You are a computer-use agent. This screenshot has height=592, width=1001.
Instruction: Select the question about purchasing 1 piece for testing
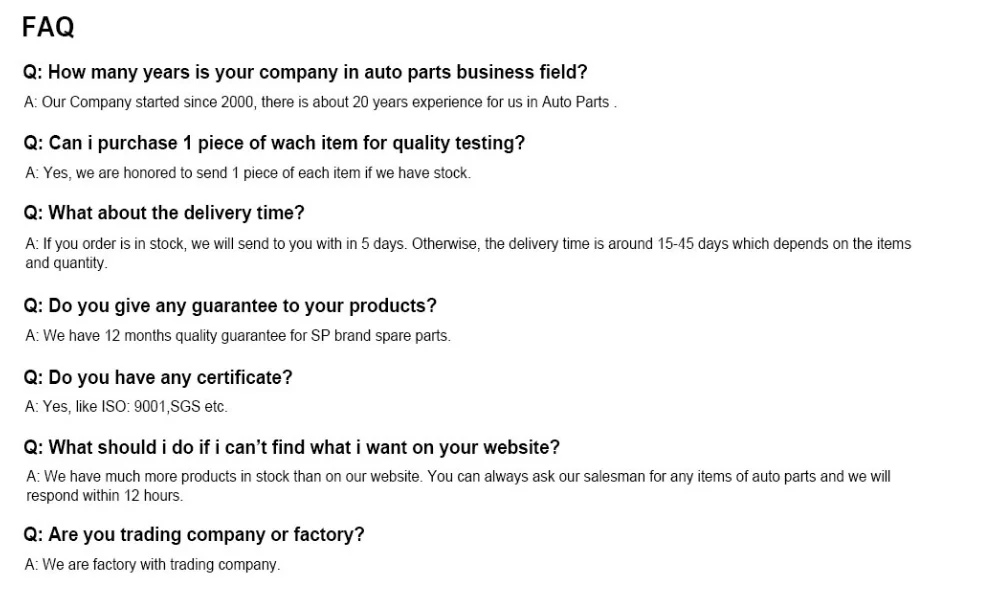pos(273,143)
